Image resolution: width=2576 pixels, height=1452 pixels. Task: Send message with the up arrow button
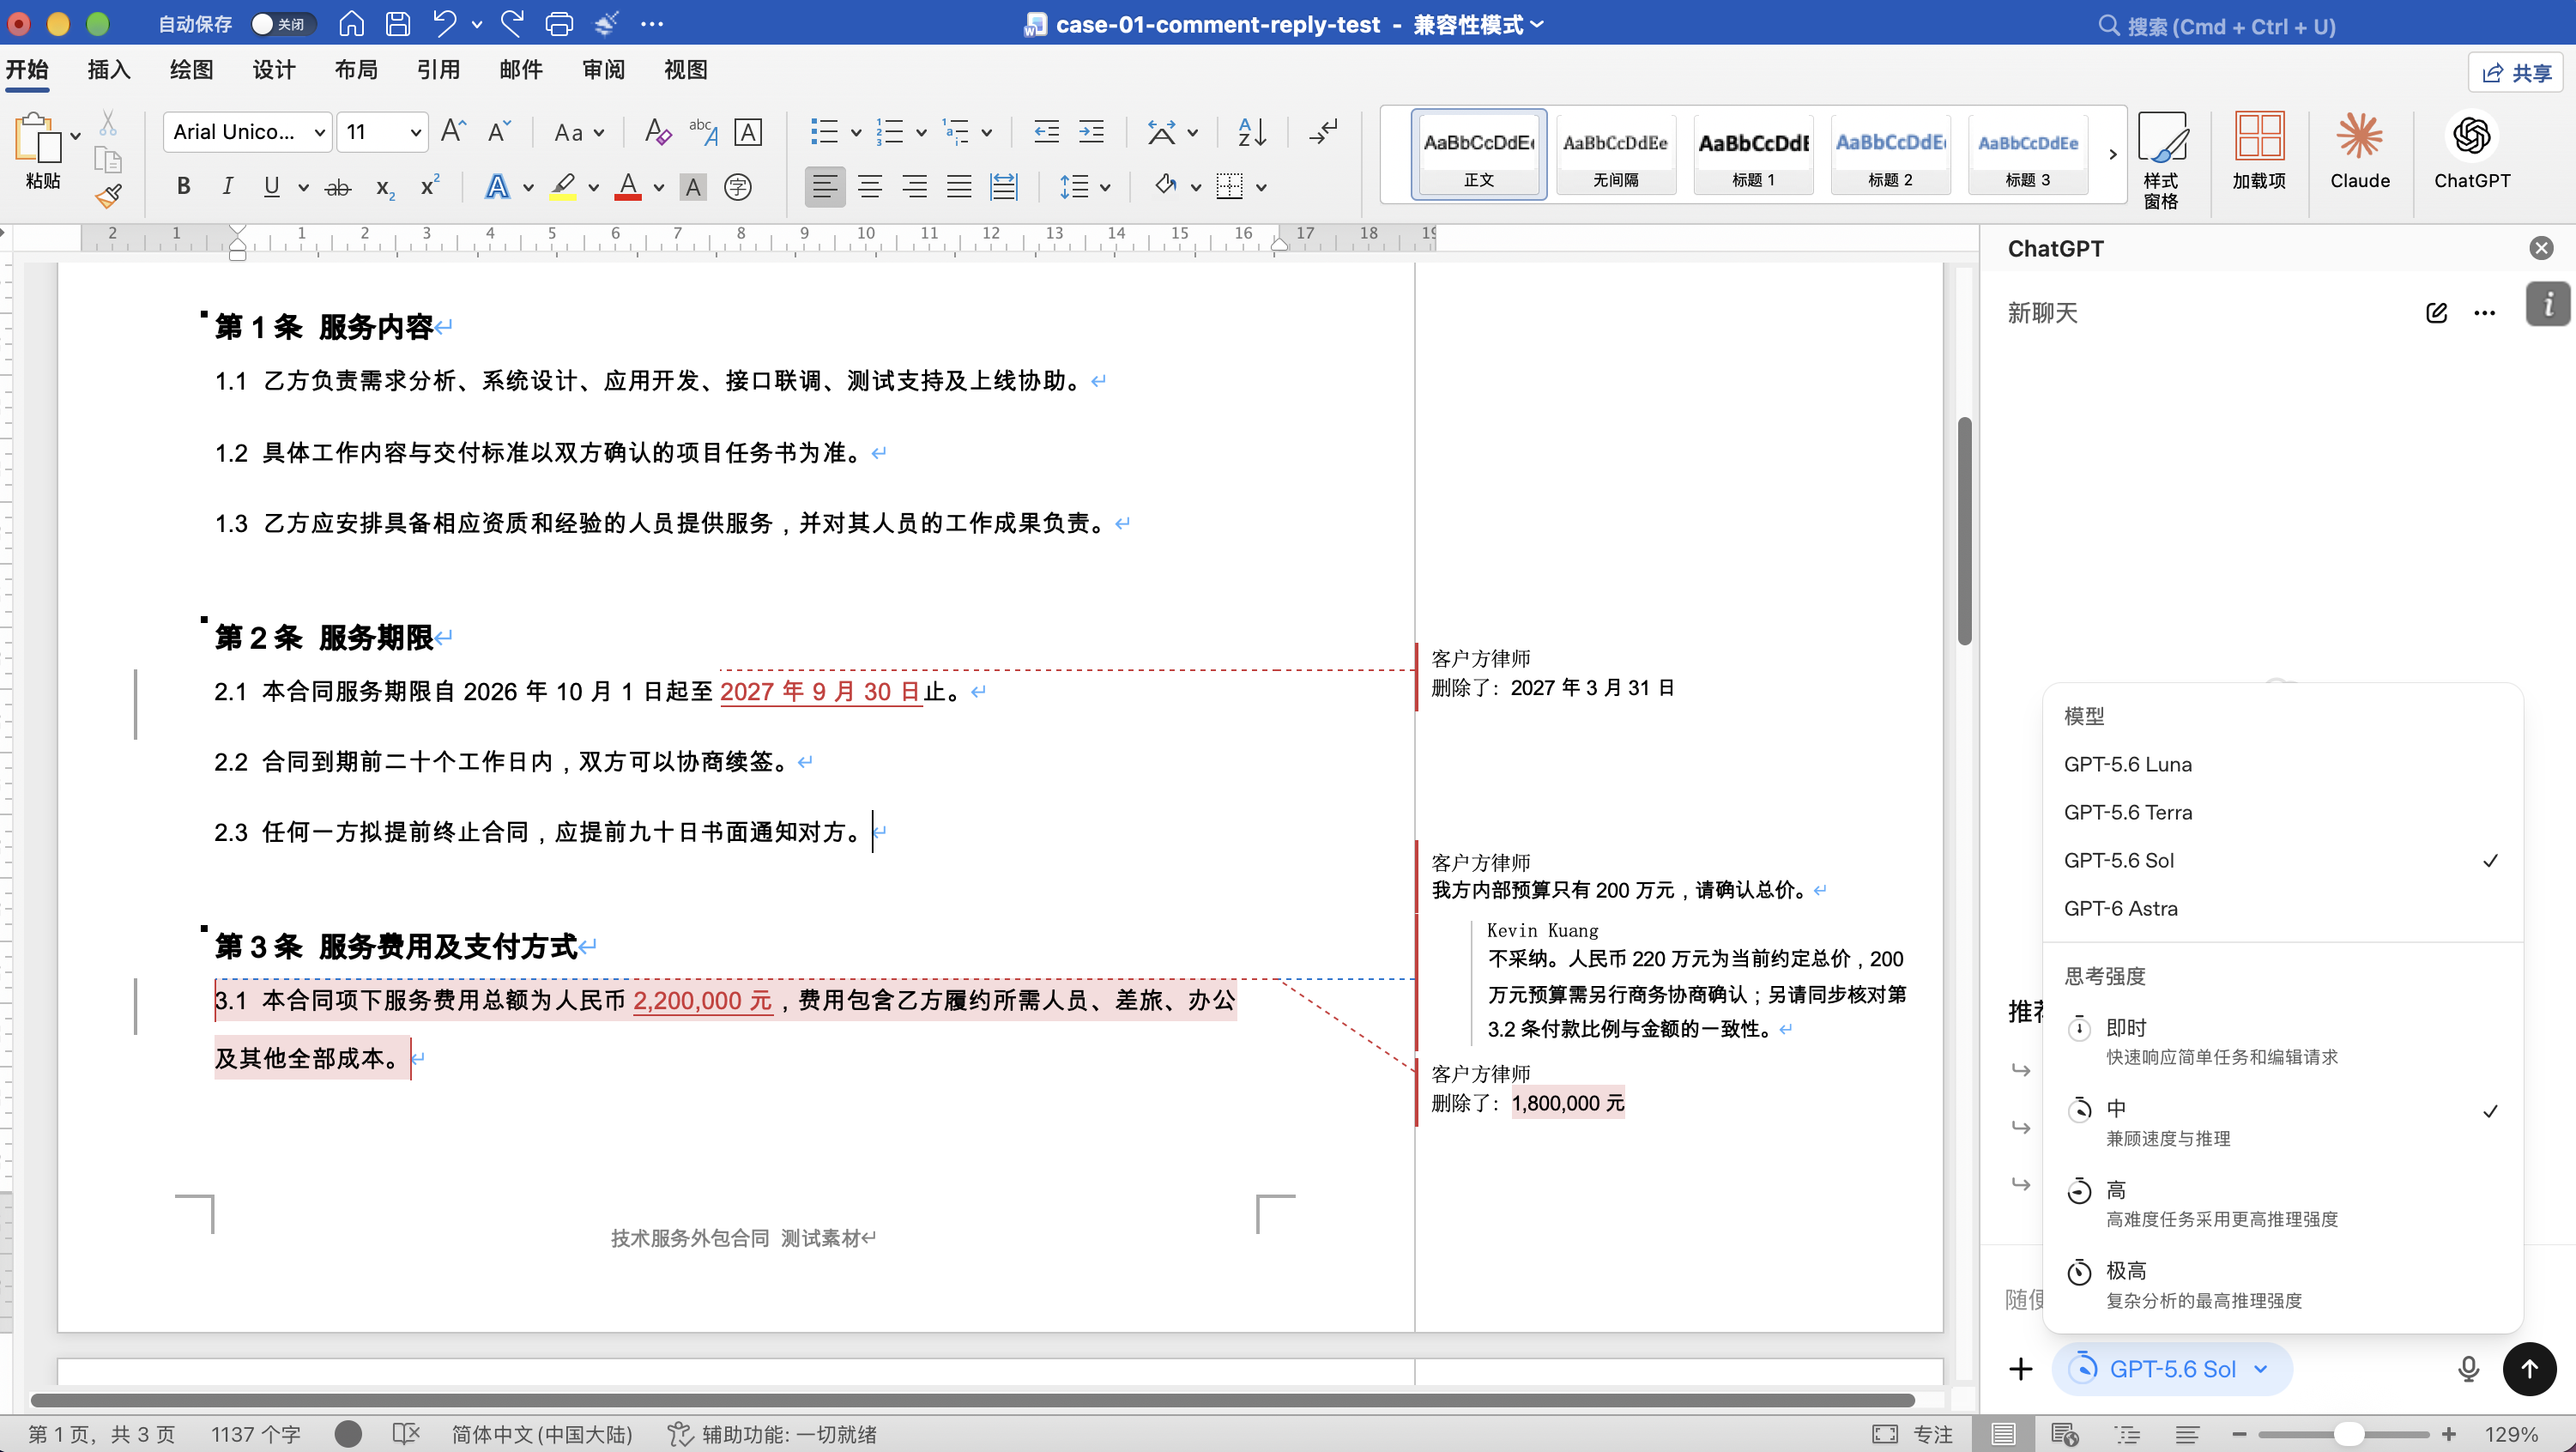pos(2529,1368)
